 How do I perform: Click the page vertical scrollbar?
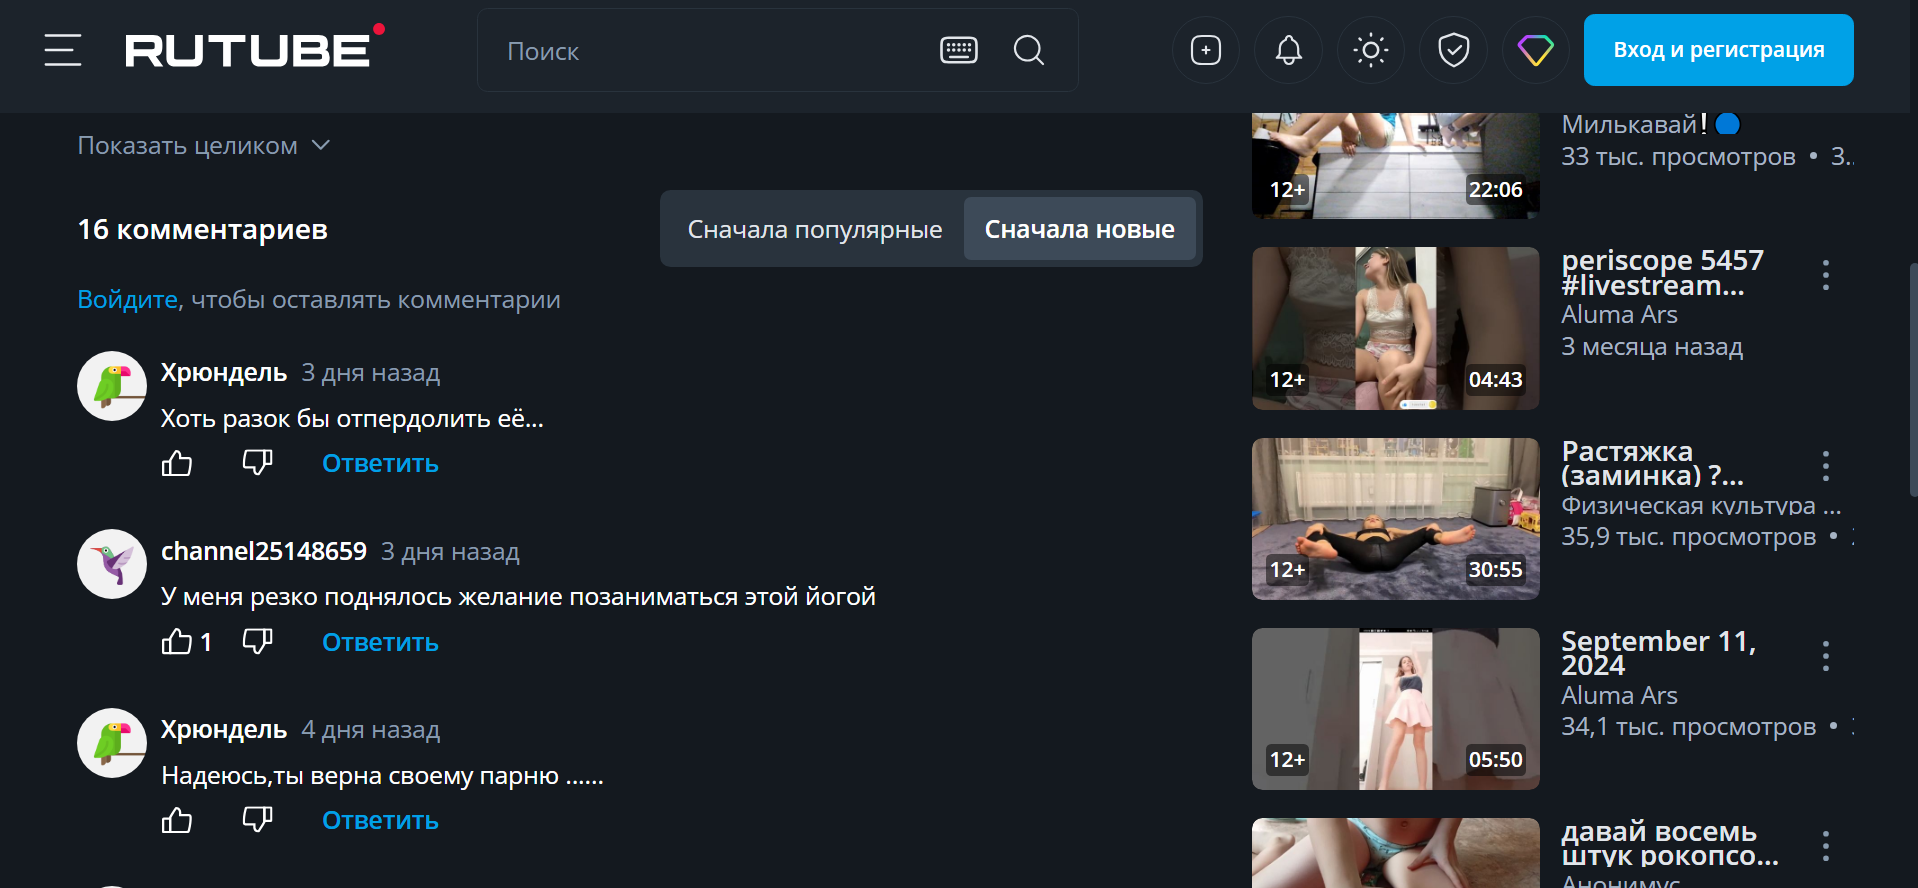tap(1912, 380)
